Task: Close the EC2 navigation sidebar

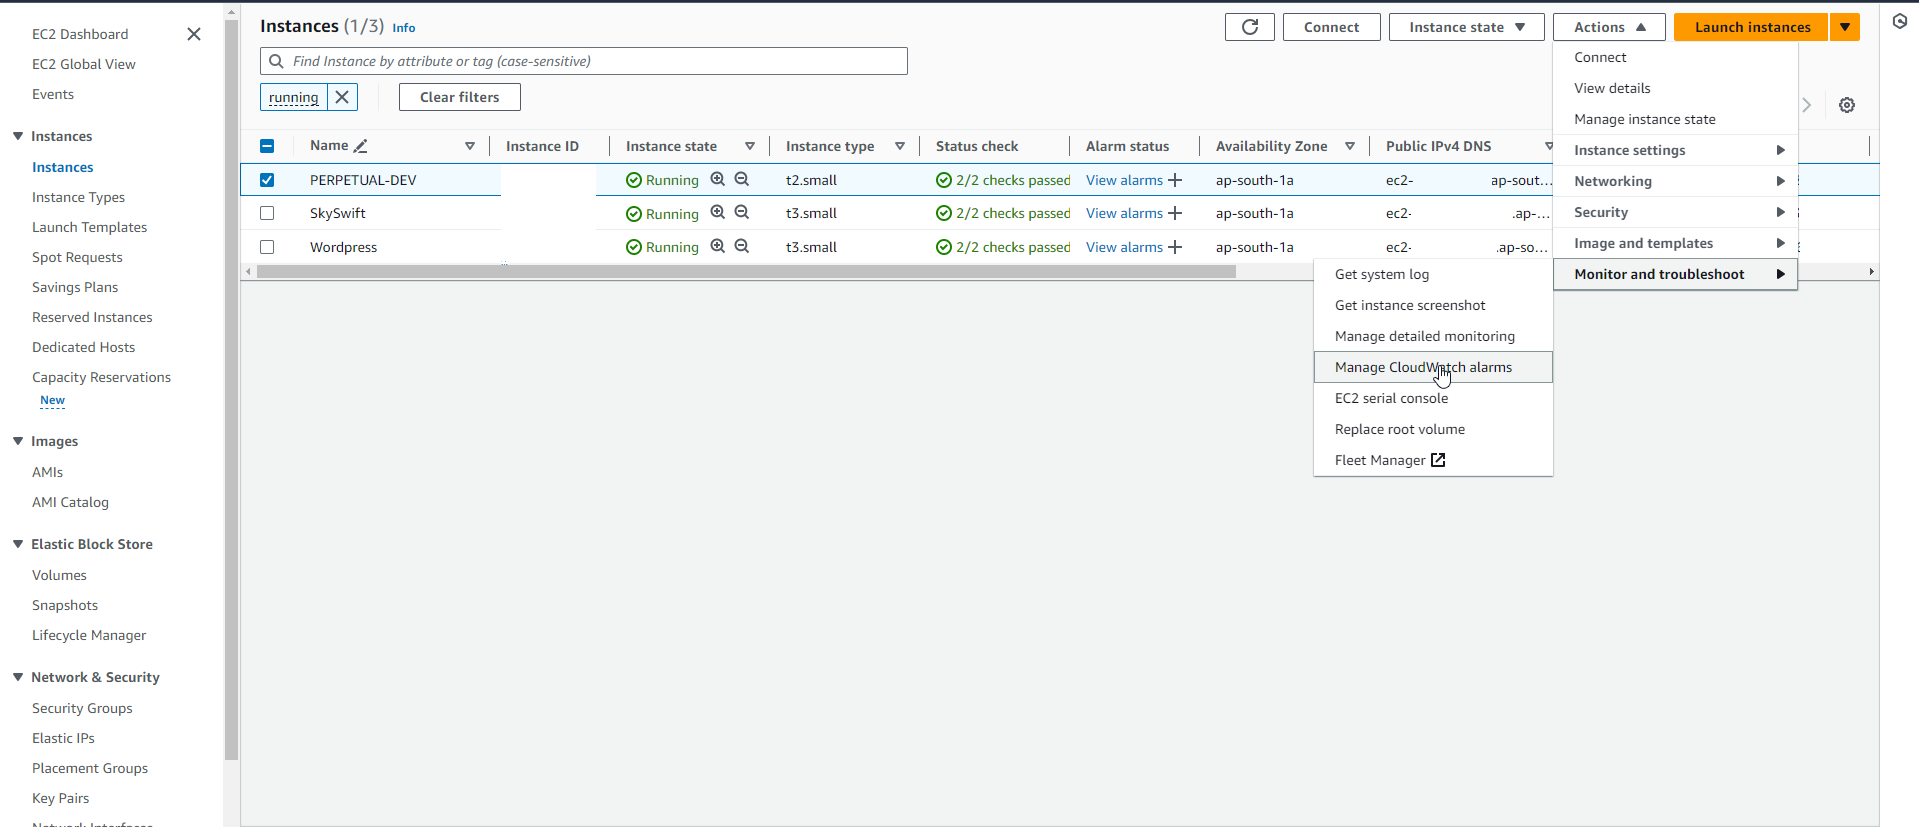Action: point(194,34)
